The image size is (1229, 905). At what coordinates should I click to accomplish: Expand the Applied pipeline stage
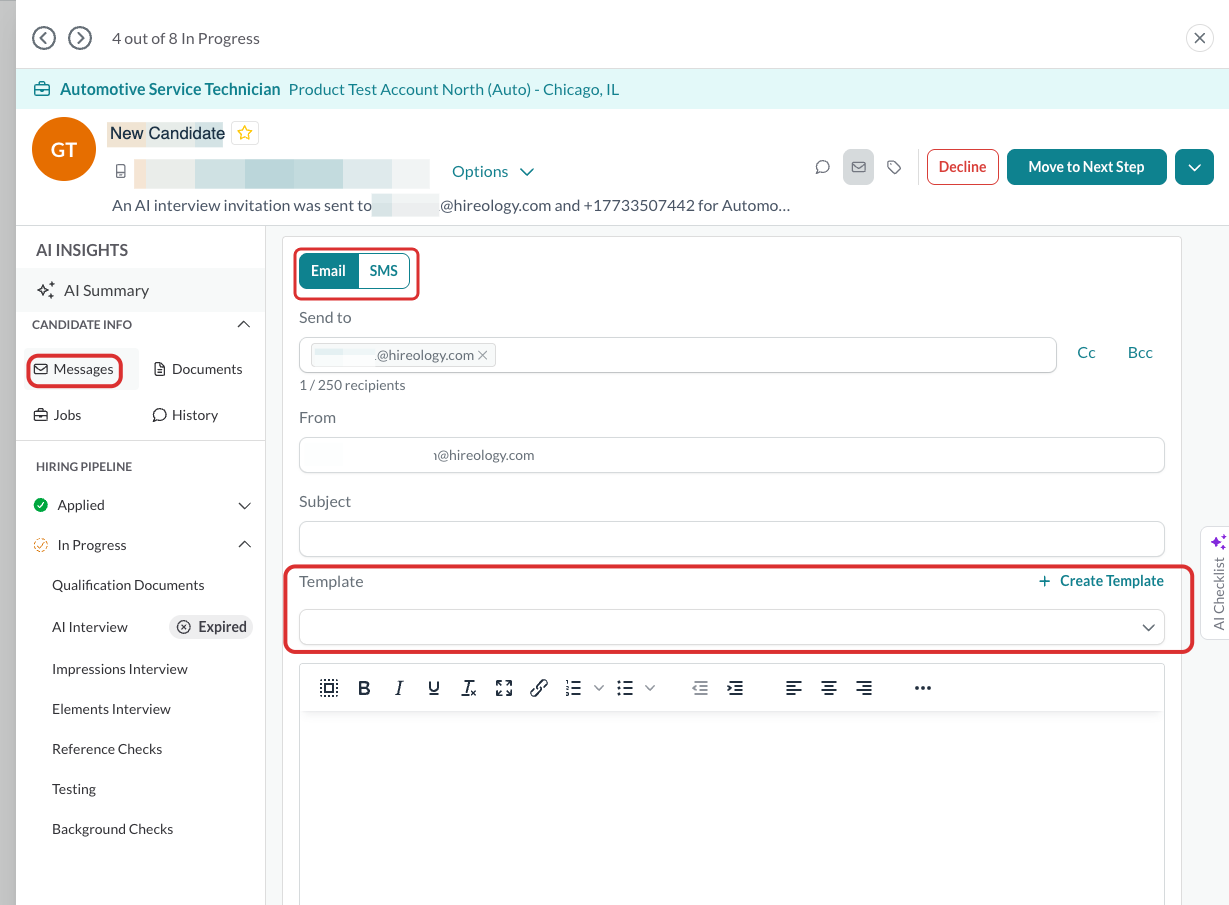244,506
